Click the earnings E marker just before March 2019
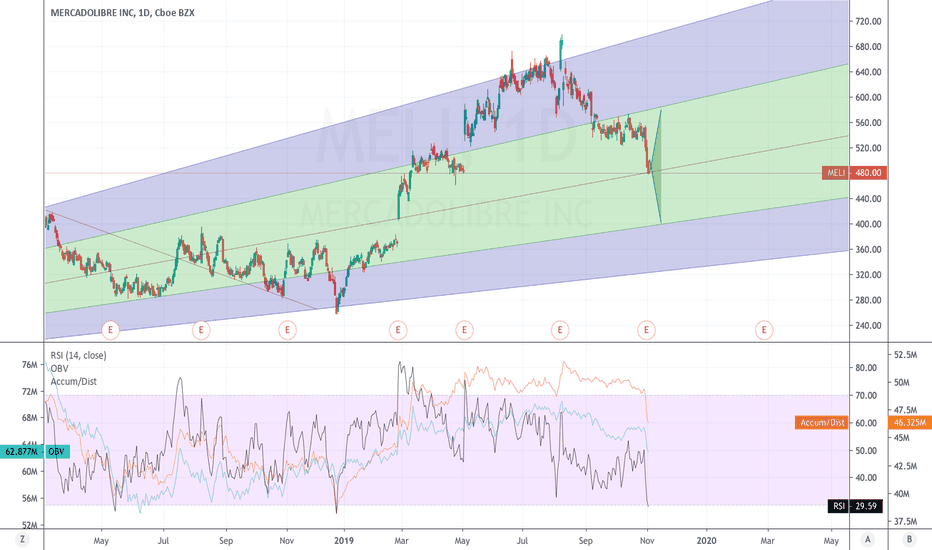932x550 pixels. (x=398, y=329)
